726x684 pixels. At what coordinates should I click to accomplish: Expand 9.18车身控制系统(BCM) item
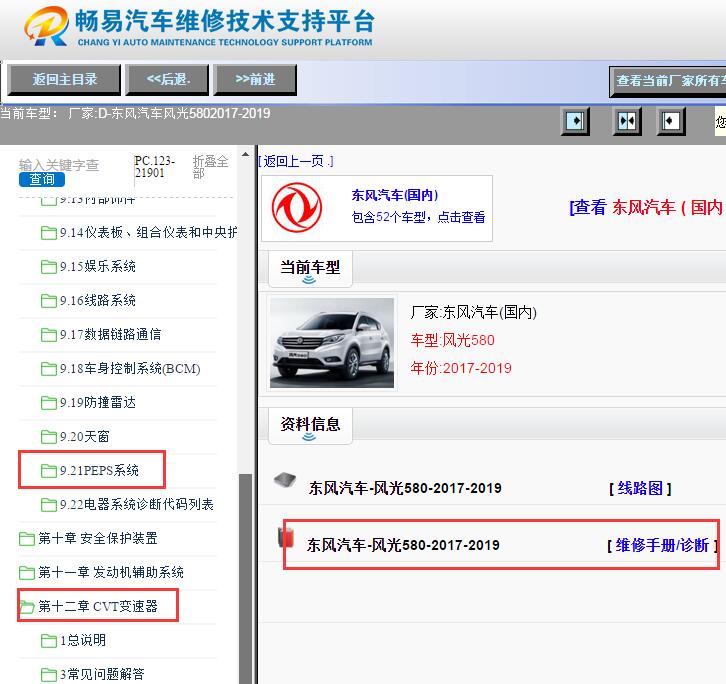click(130, 369)
